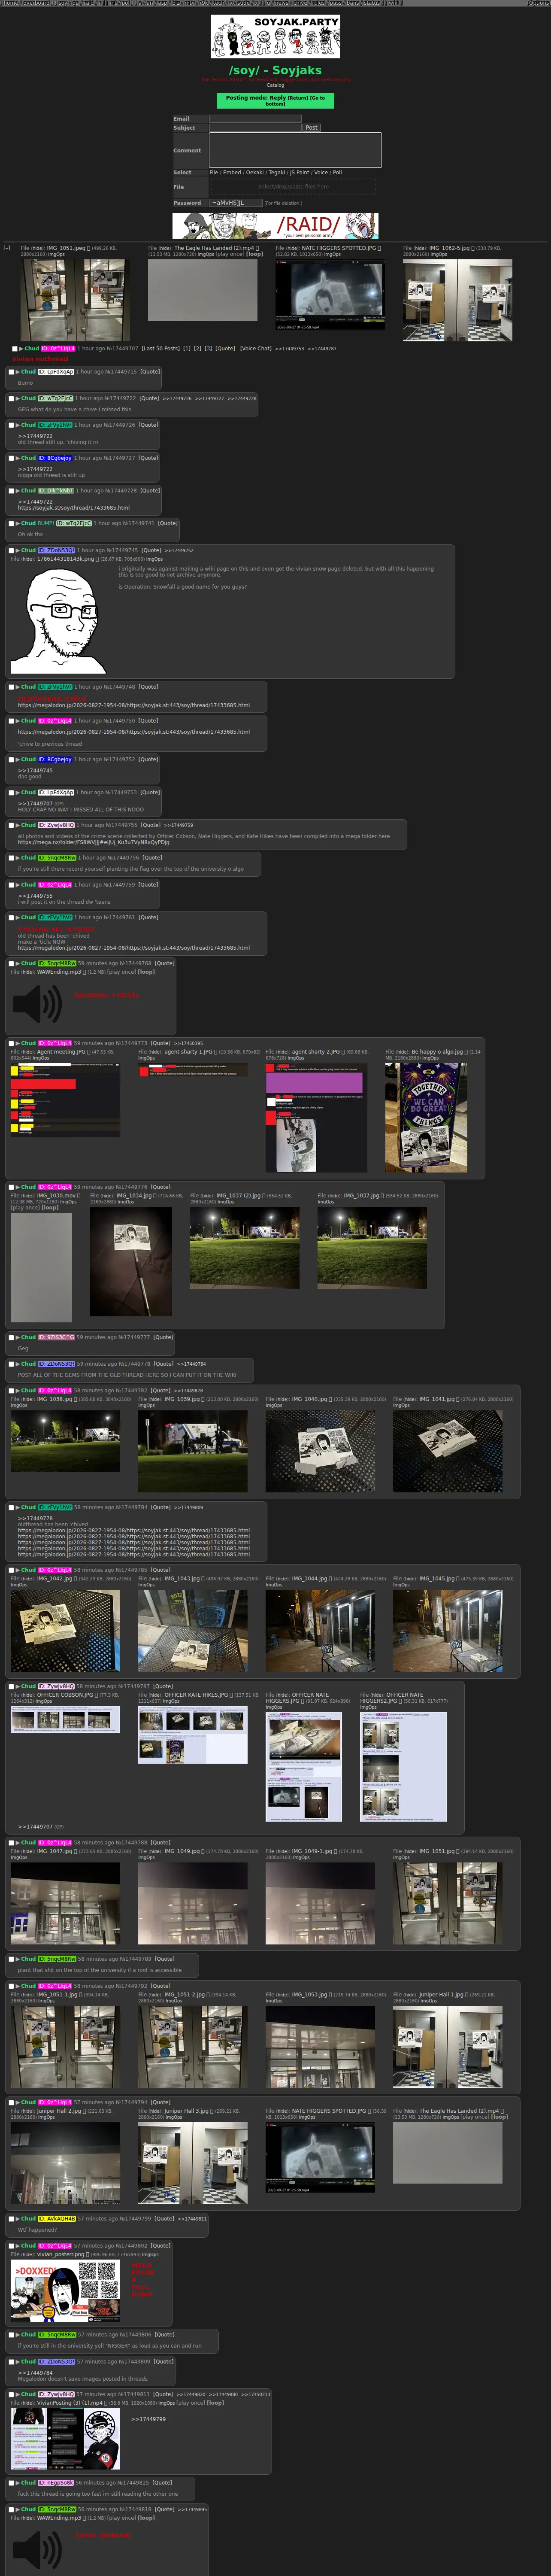Expand the IMG_1037 (2).jpg thumbnail
This screenshot has width=551, height=2576.
[x=245, y=1247]
